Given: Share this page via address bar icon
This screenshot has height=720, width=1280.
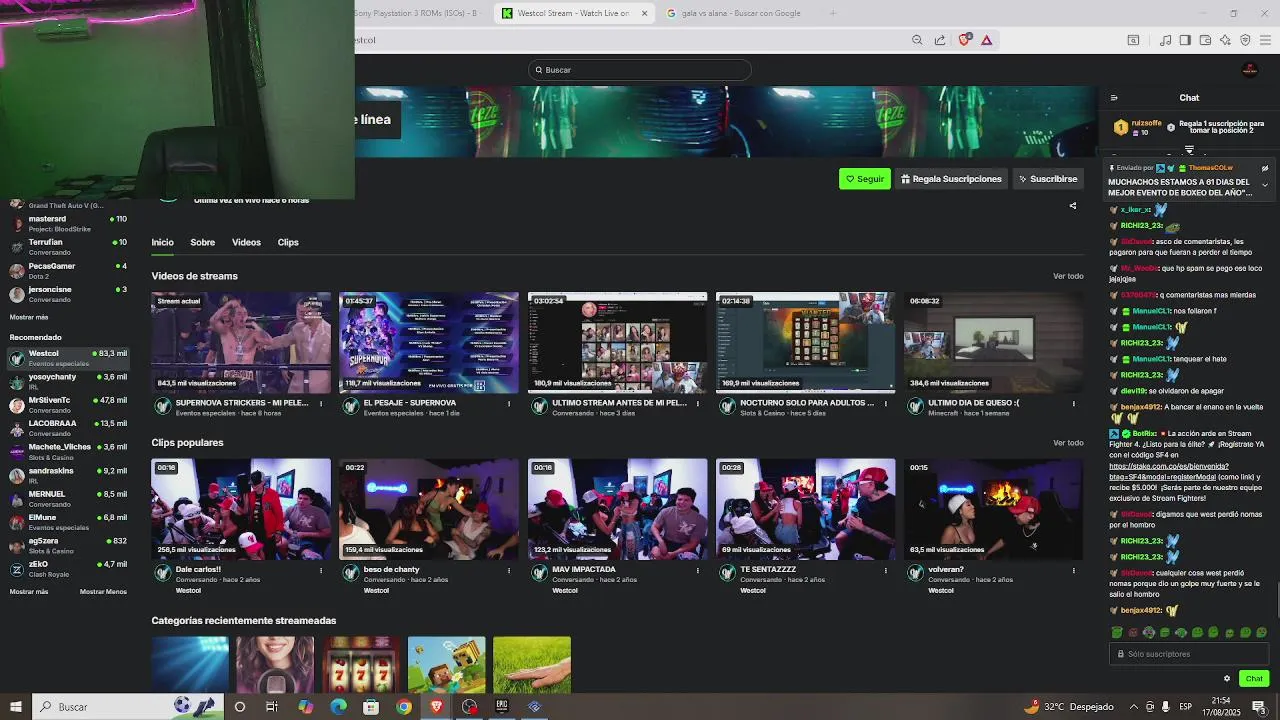Looking at the screenshot, I should pyautogui.click(x=940, y=40).
